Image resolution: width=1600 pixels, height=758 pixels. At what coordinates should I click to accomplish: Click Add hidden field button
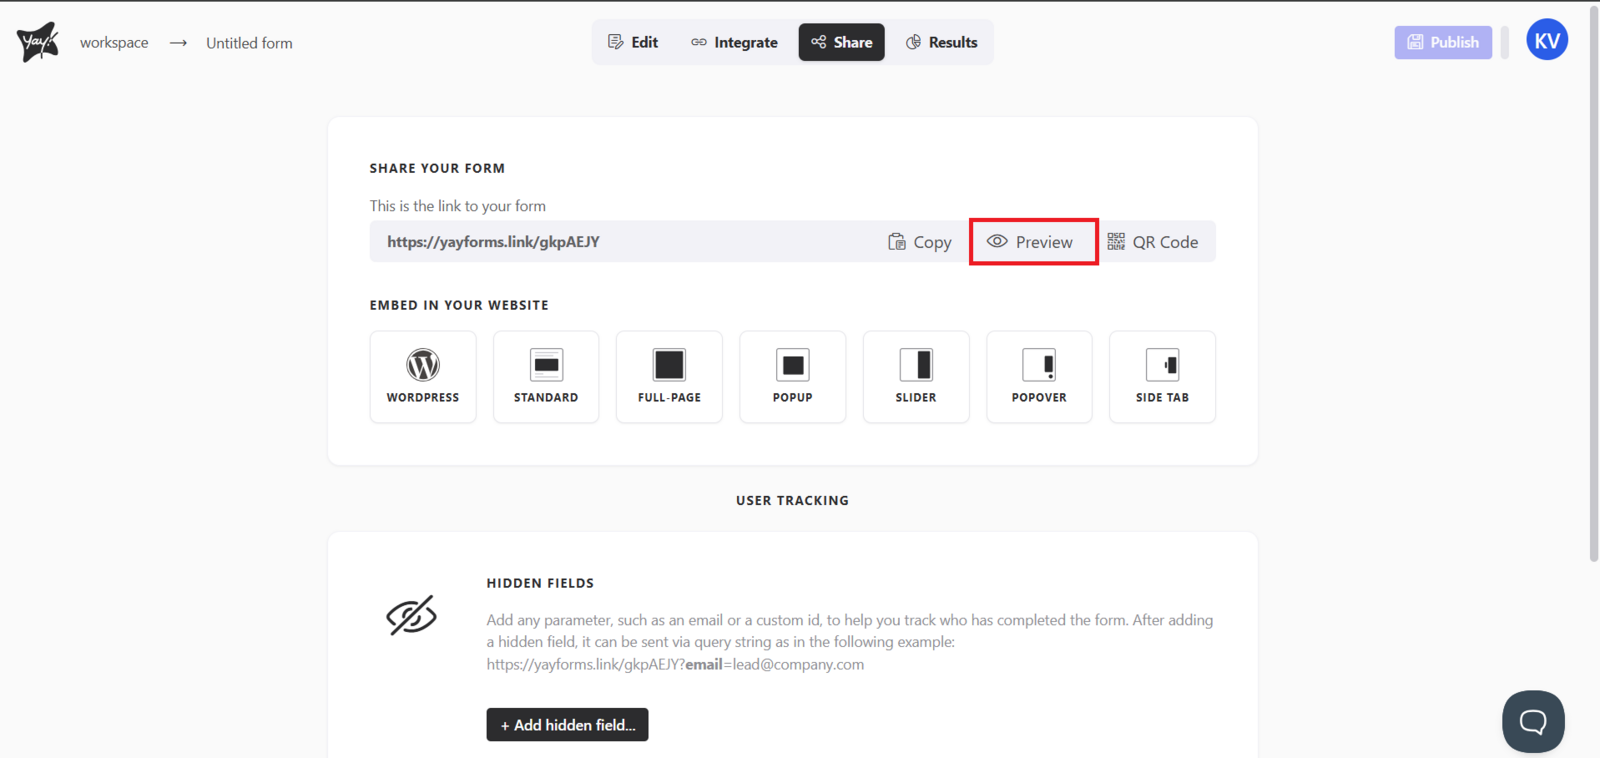[567, 725]
